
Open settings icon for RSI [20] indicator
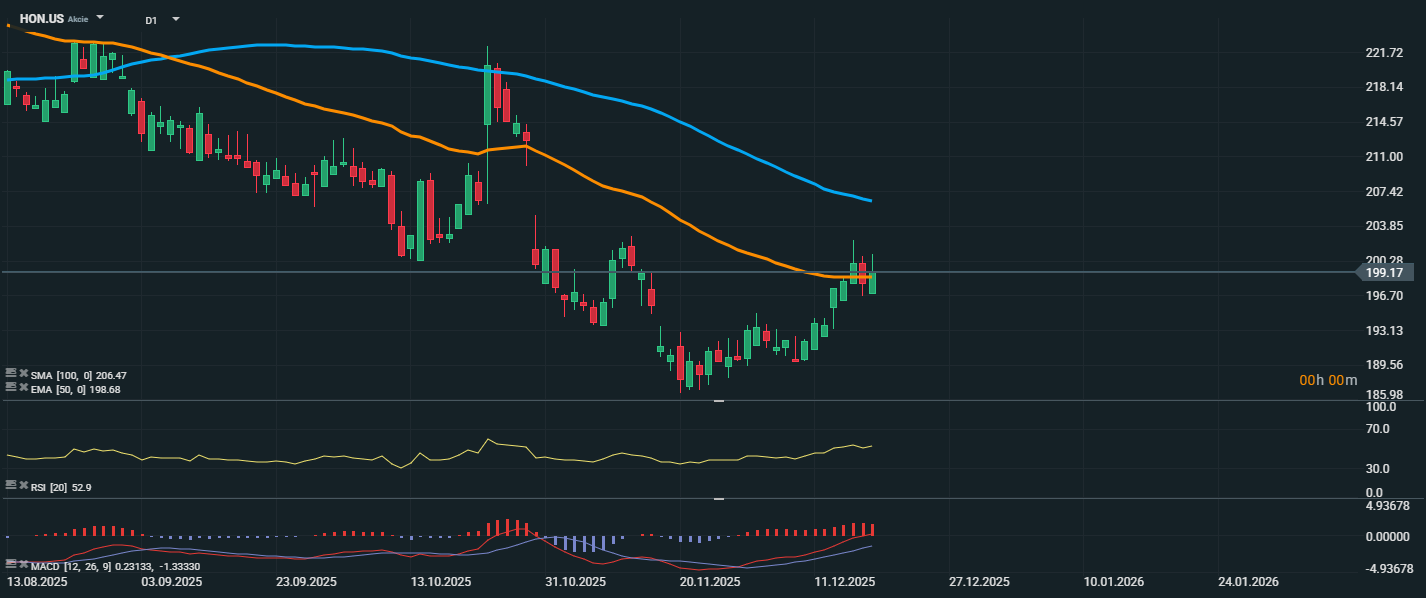pos(11,484)
